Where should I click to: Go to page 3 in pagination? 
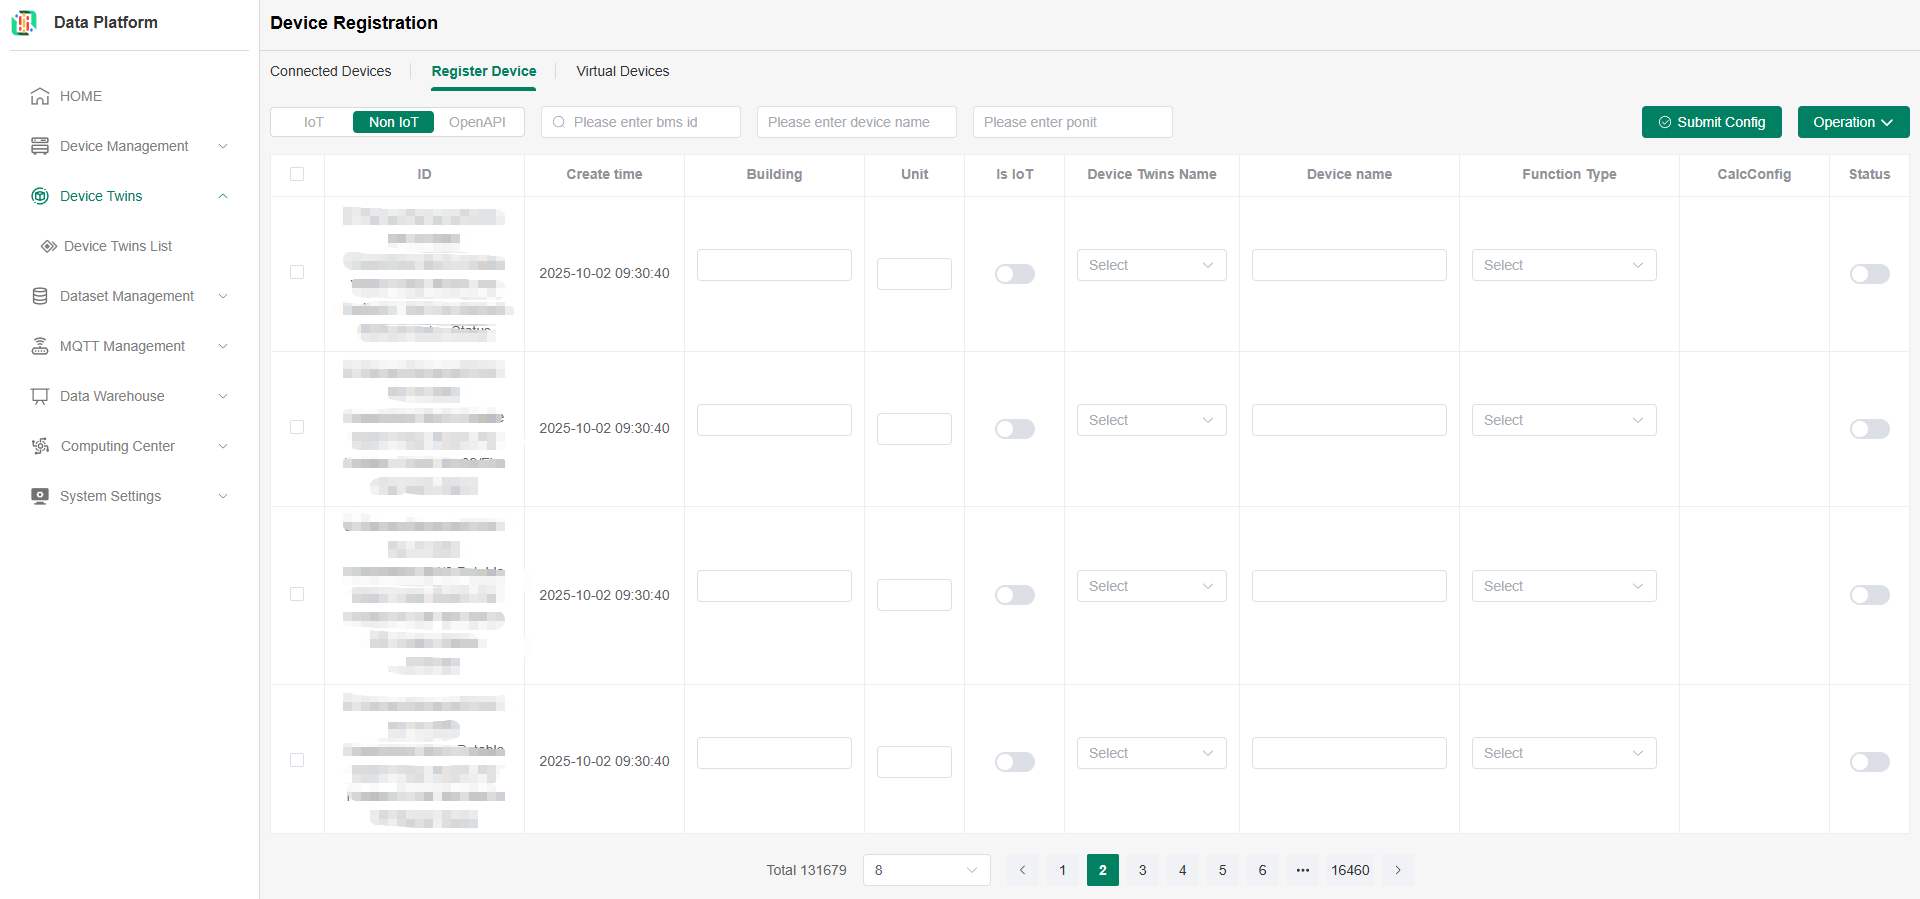(x=1142, y=870)
